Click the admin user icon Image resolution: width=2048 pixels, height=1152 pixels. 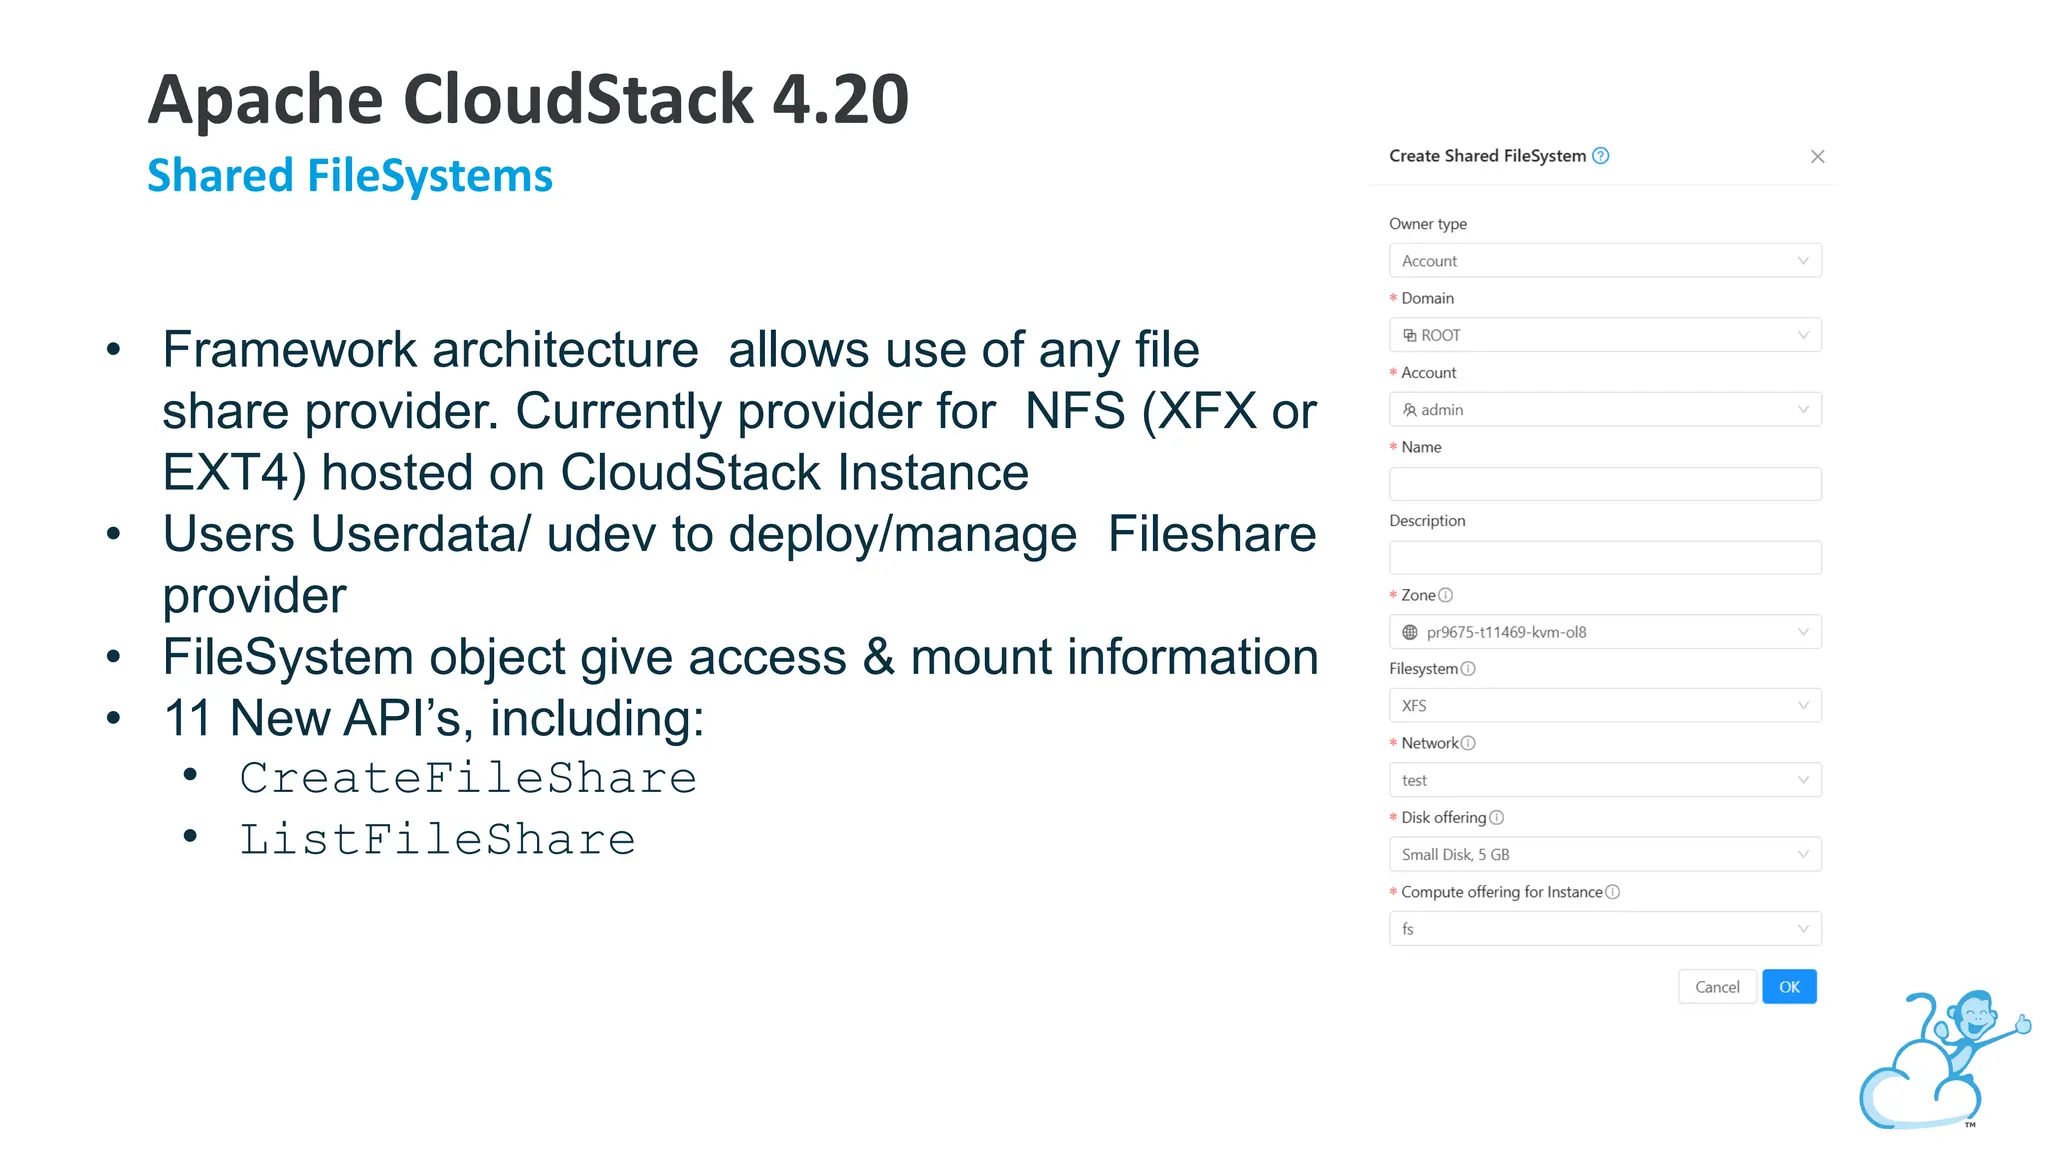1409,410
